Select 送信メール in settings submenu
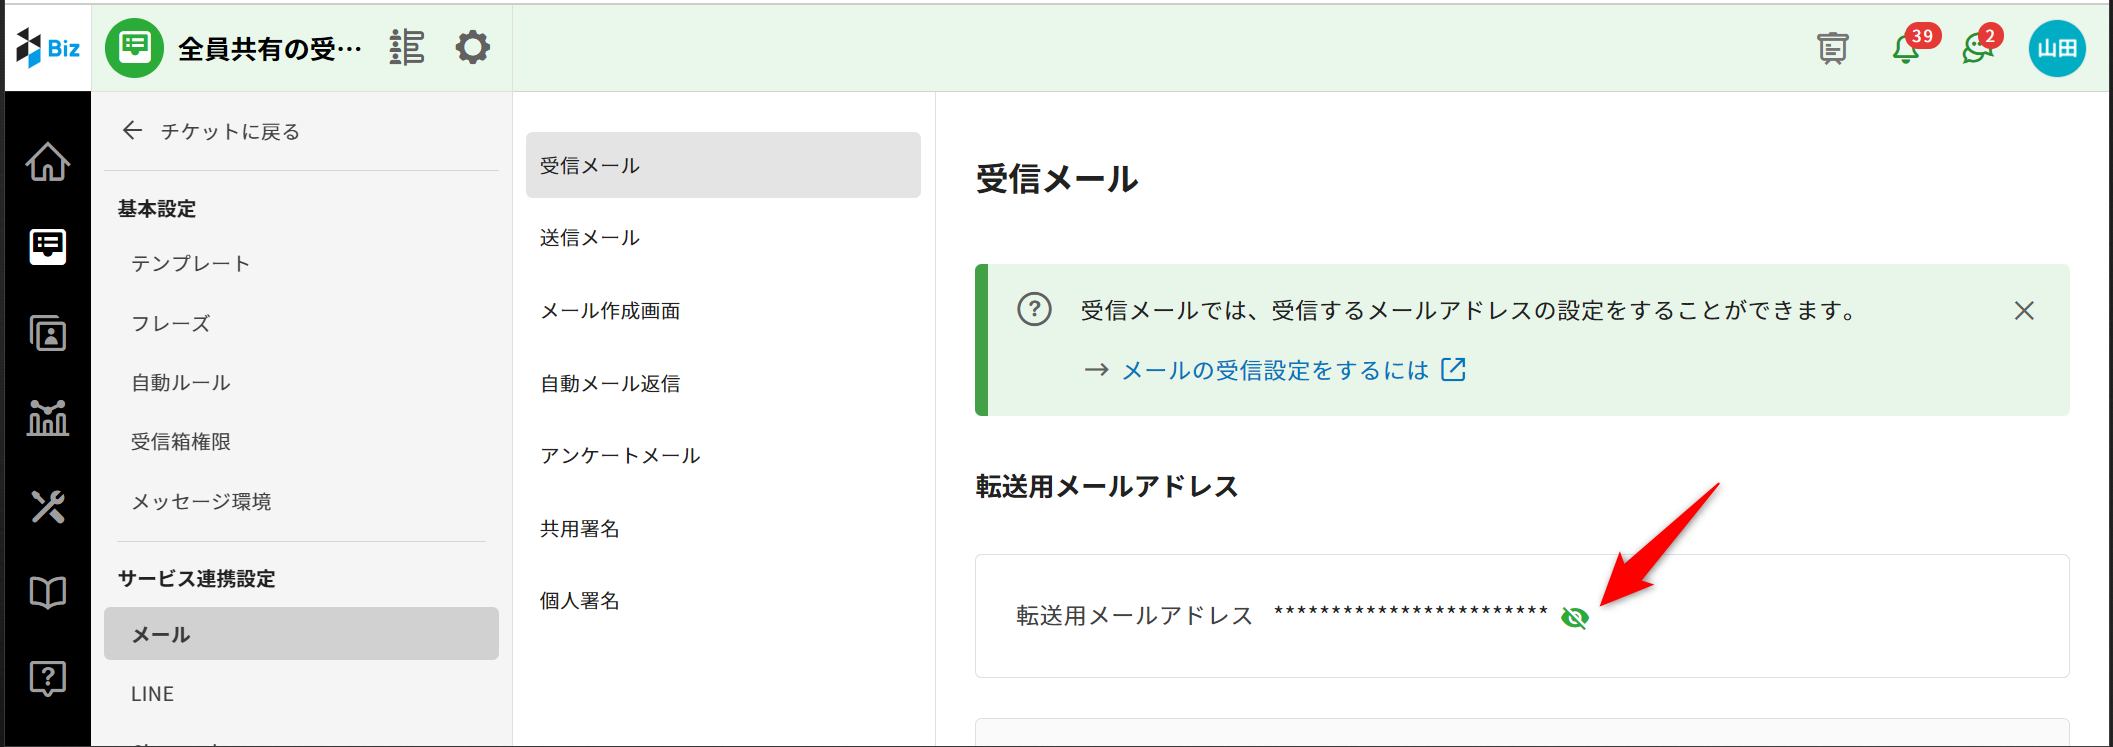Screen dimensions: 2113x747 coord(590,238)
